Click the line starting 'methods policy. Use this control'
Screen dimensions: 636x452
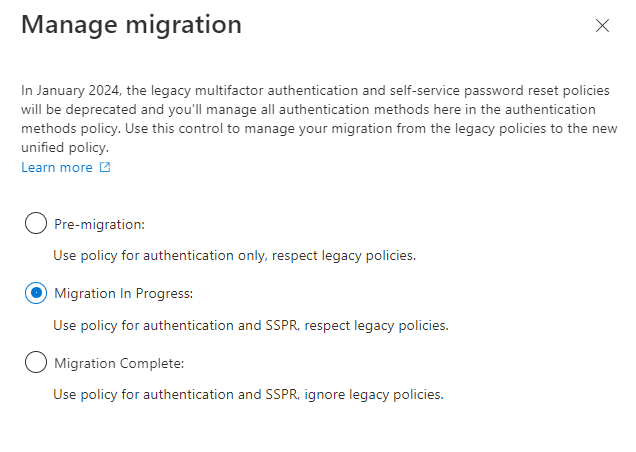point(319,129)
